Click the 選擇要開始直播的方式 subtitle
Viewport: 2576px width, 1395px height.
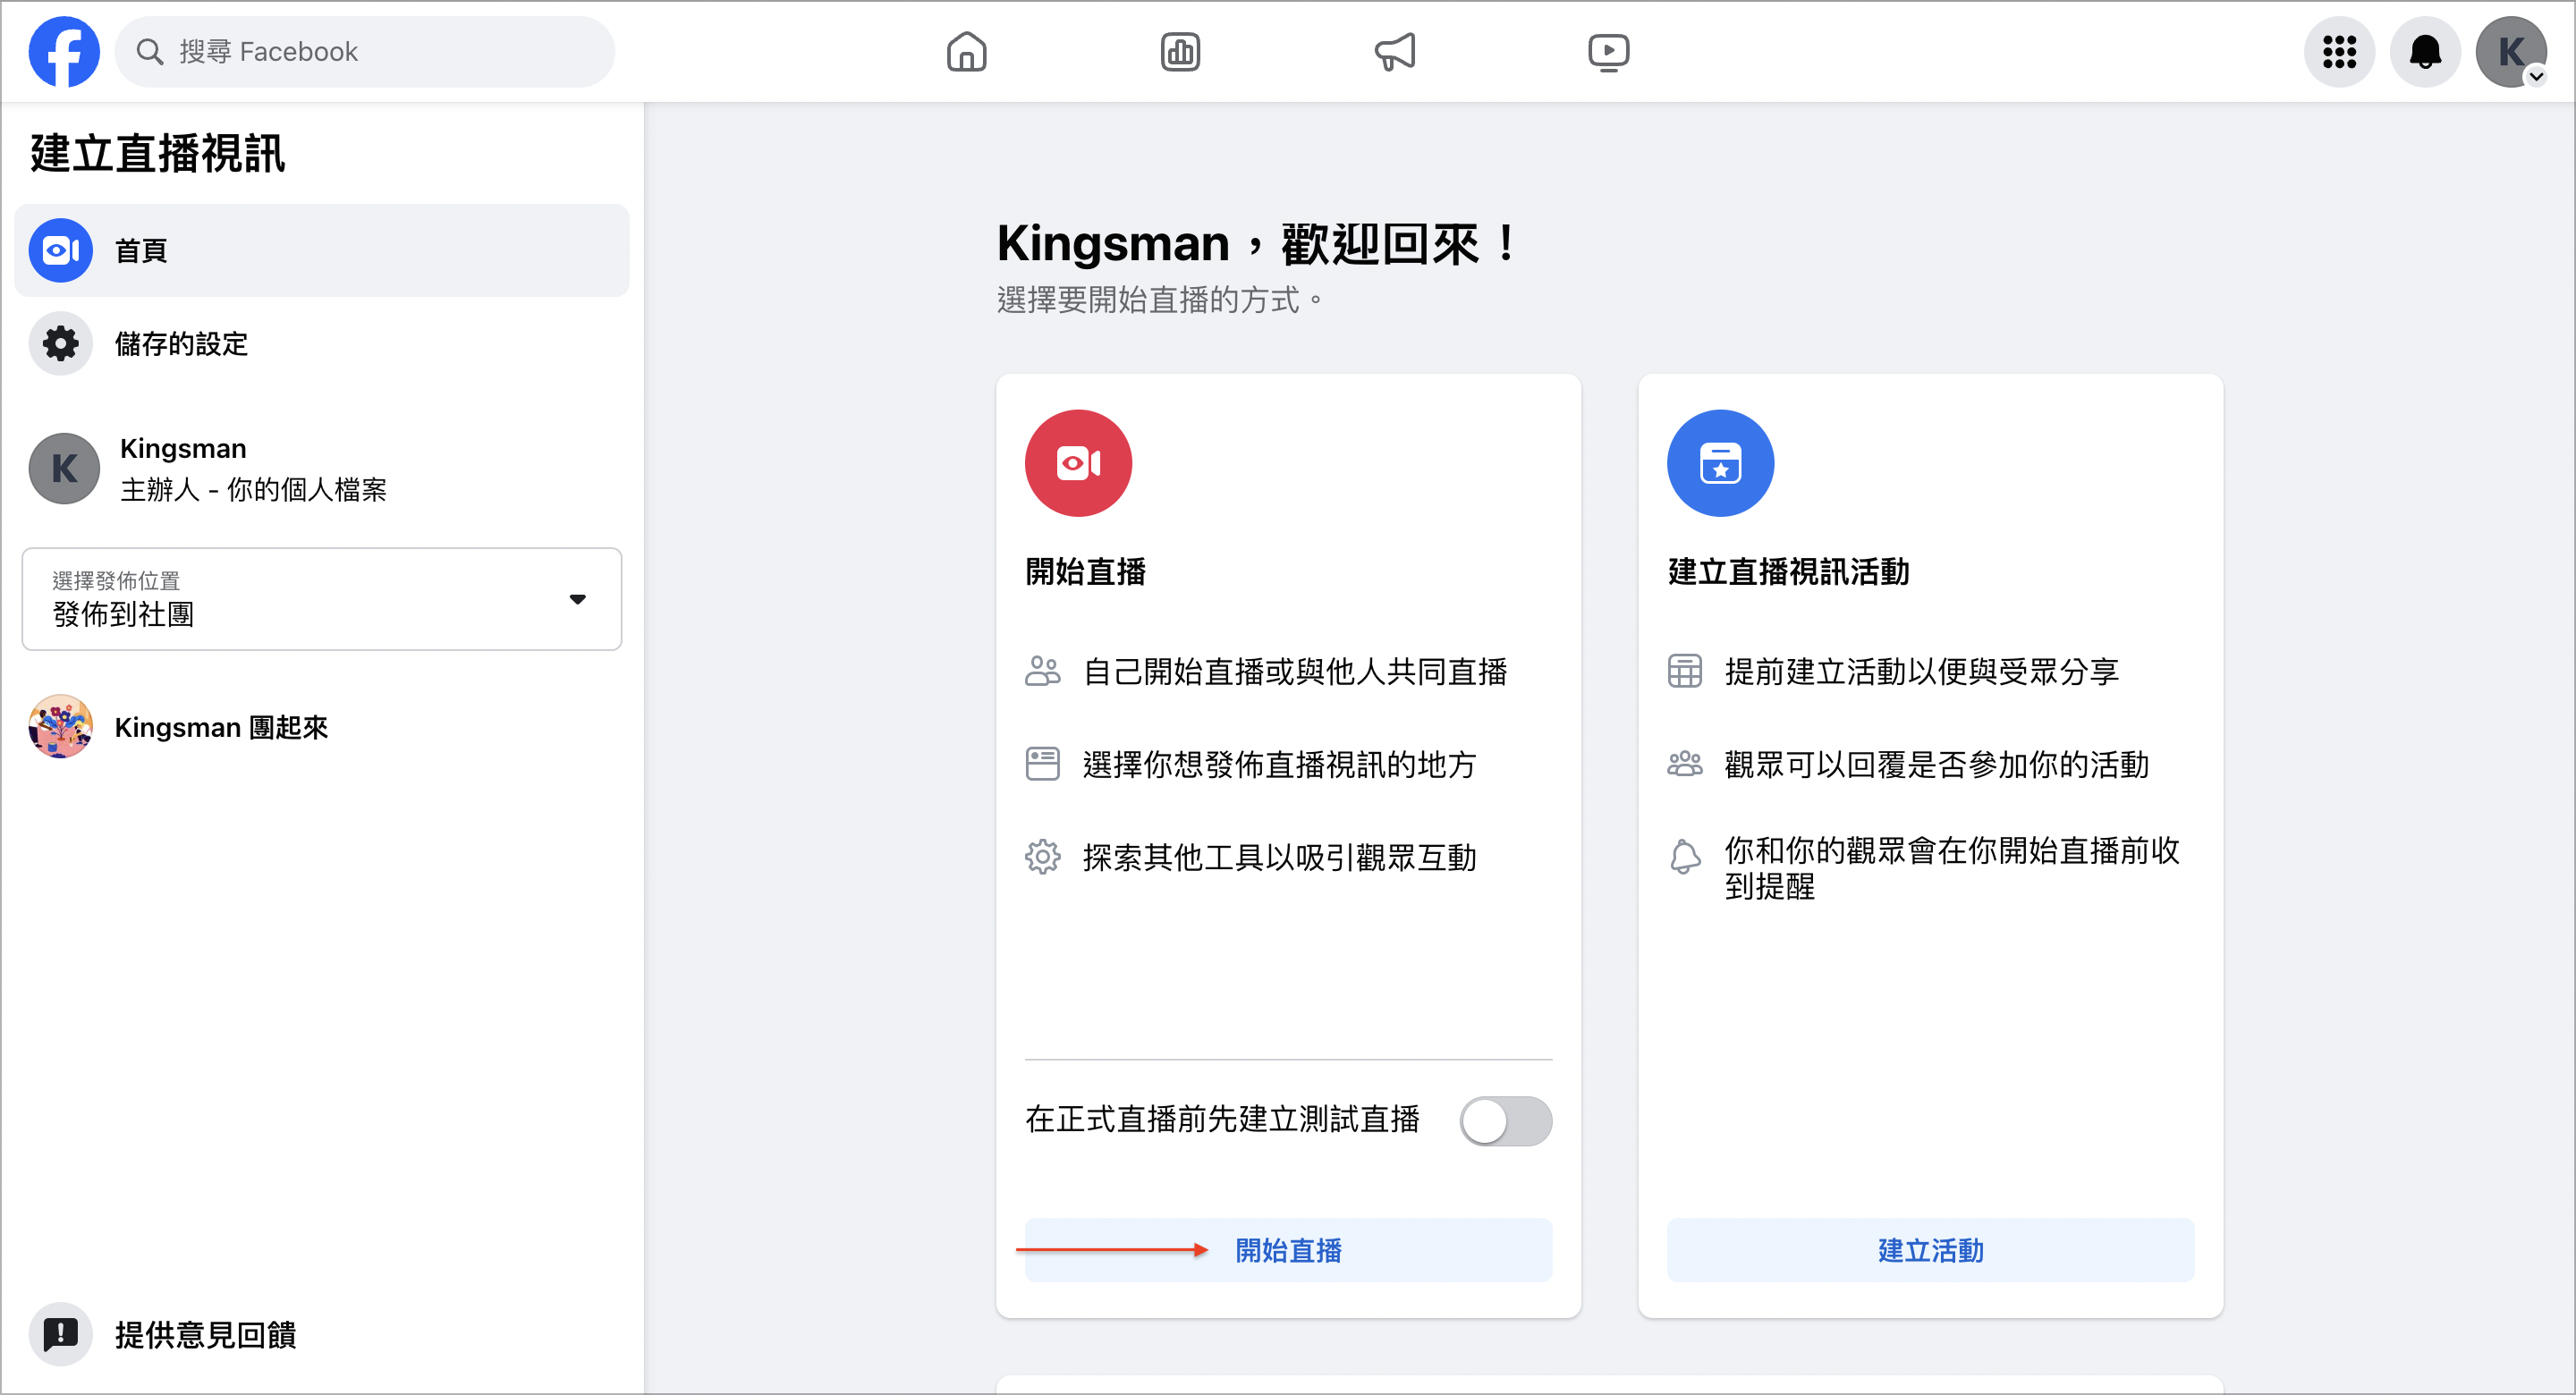(x=1159, y=300)
